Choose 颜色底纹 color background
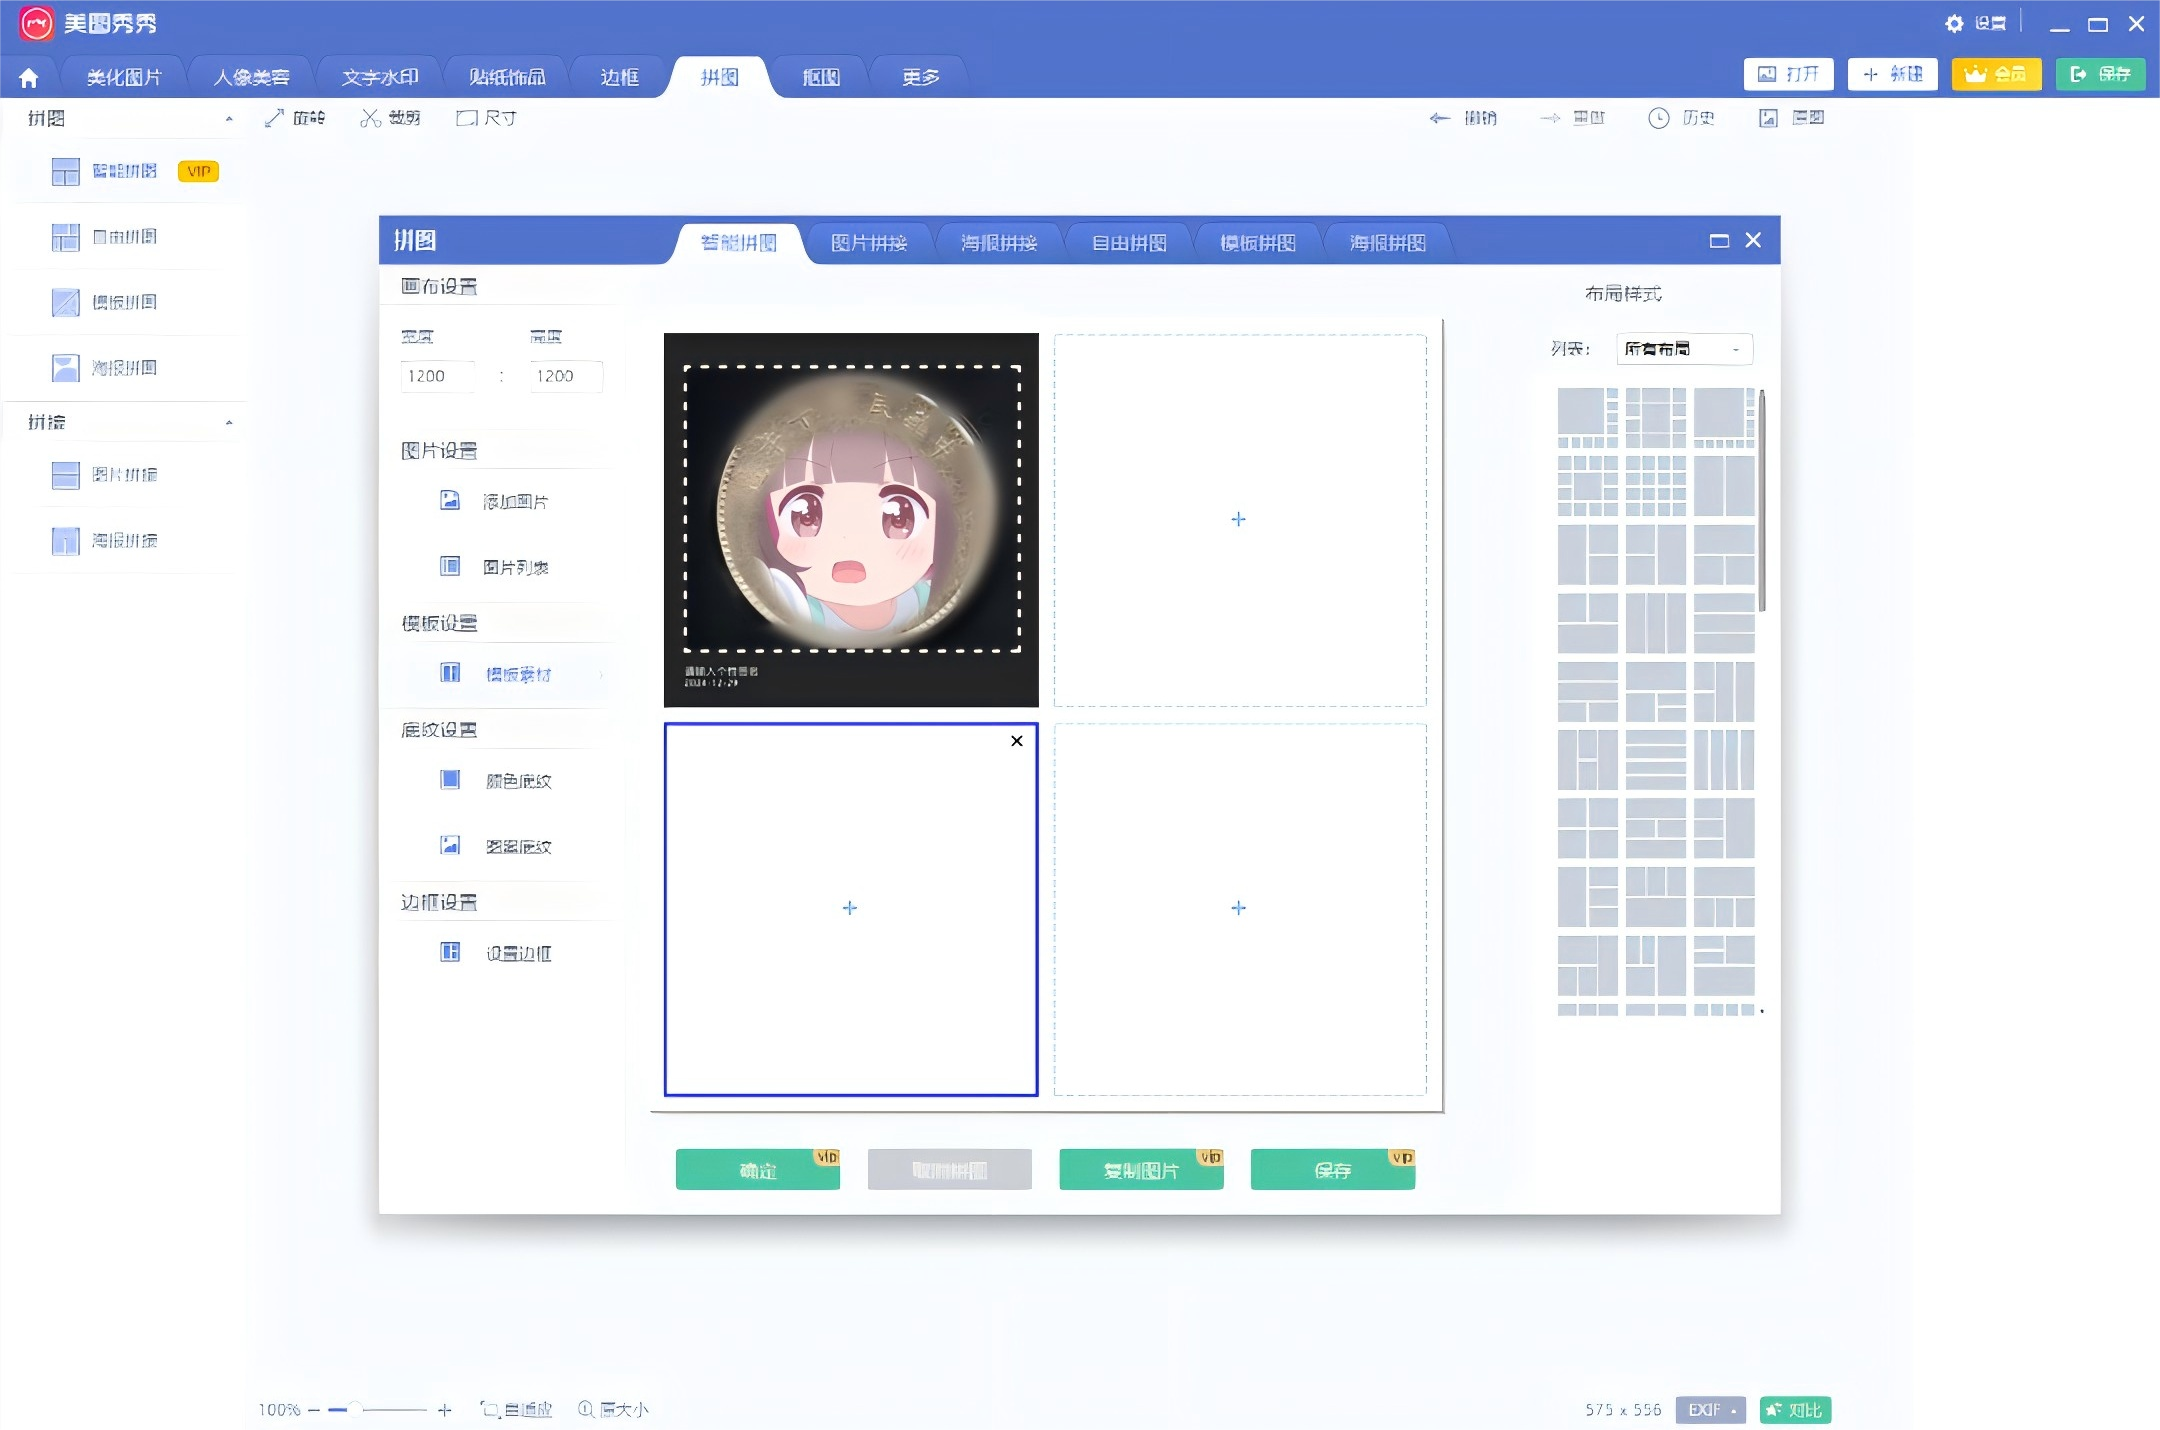 (x=497, y=780)
